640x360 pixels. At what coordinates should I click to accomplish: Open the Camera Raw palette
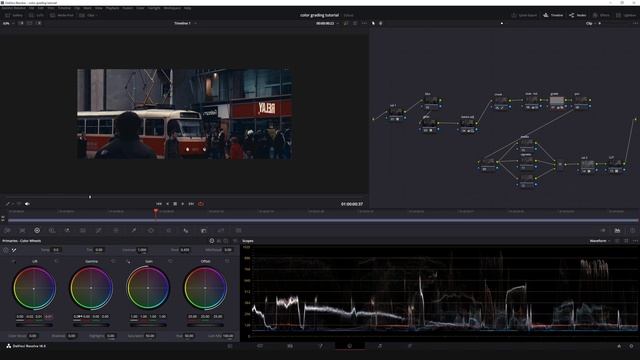[x=7, y=231]
